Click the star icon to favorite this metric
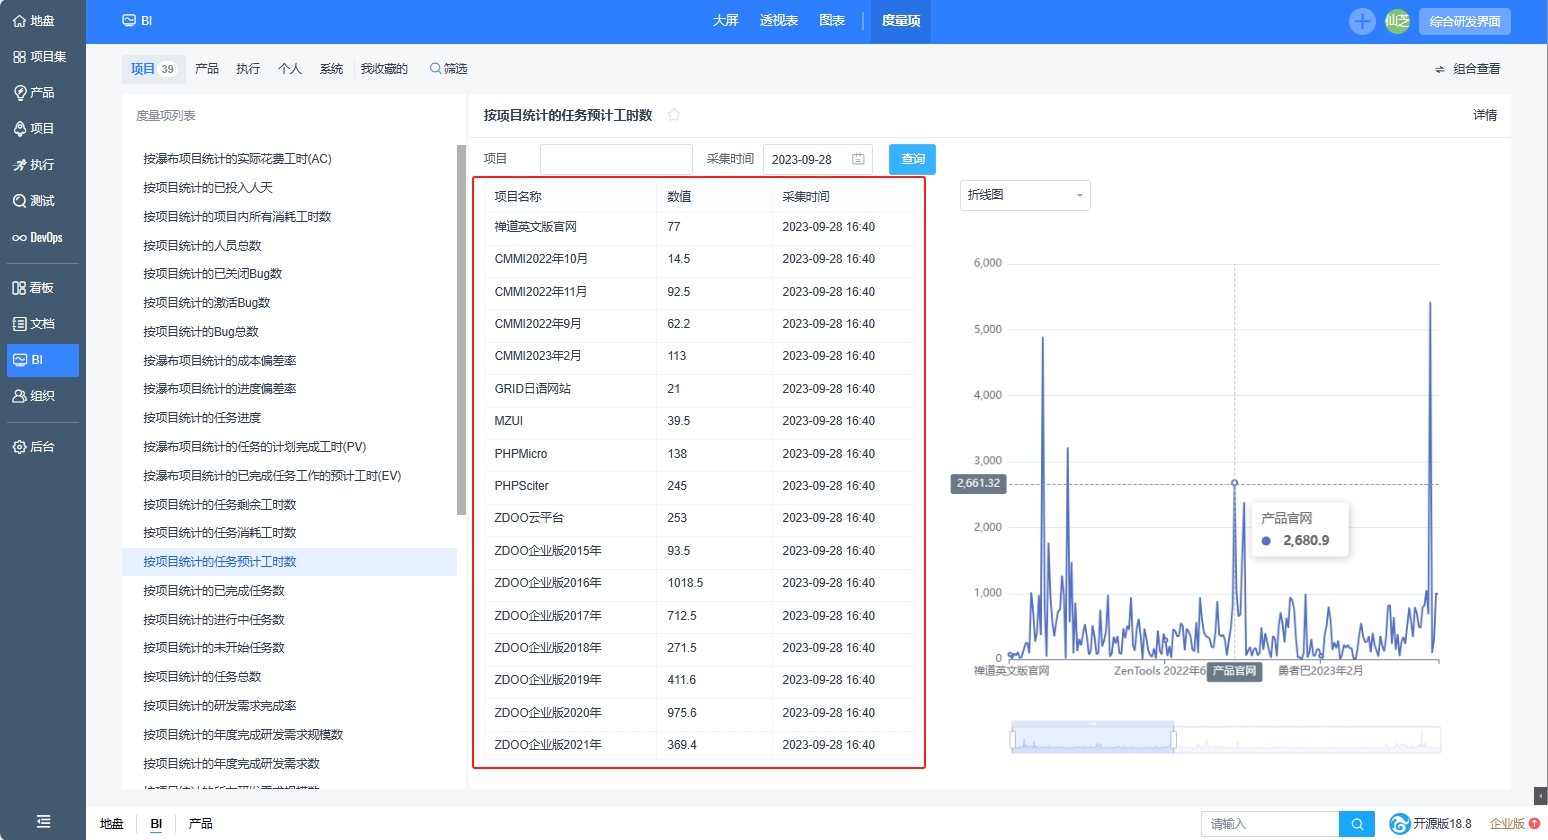 point(674,115)
